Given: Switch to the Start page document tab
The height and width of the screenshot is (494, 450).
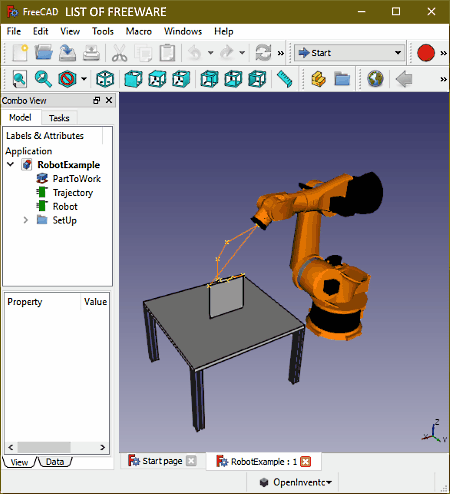Looking at the screenshot, I should tap(162, 461).
